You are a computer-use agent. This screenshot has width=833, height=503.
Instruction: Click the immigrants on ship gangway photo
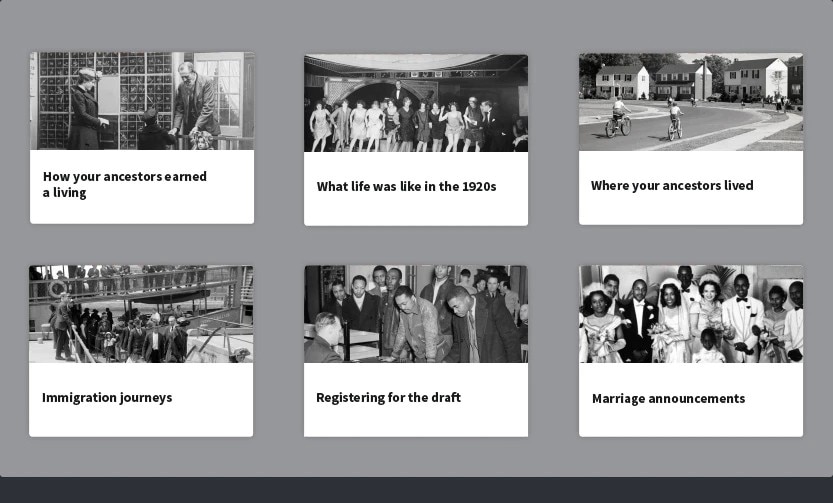141,313
